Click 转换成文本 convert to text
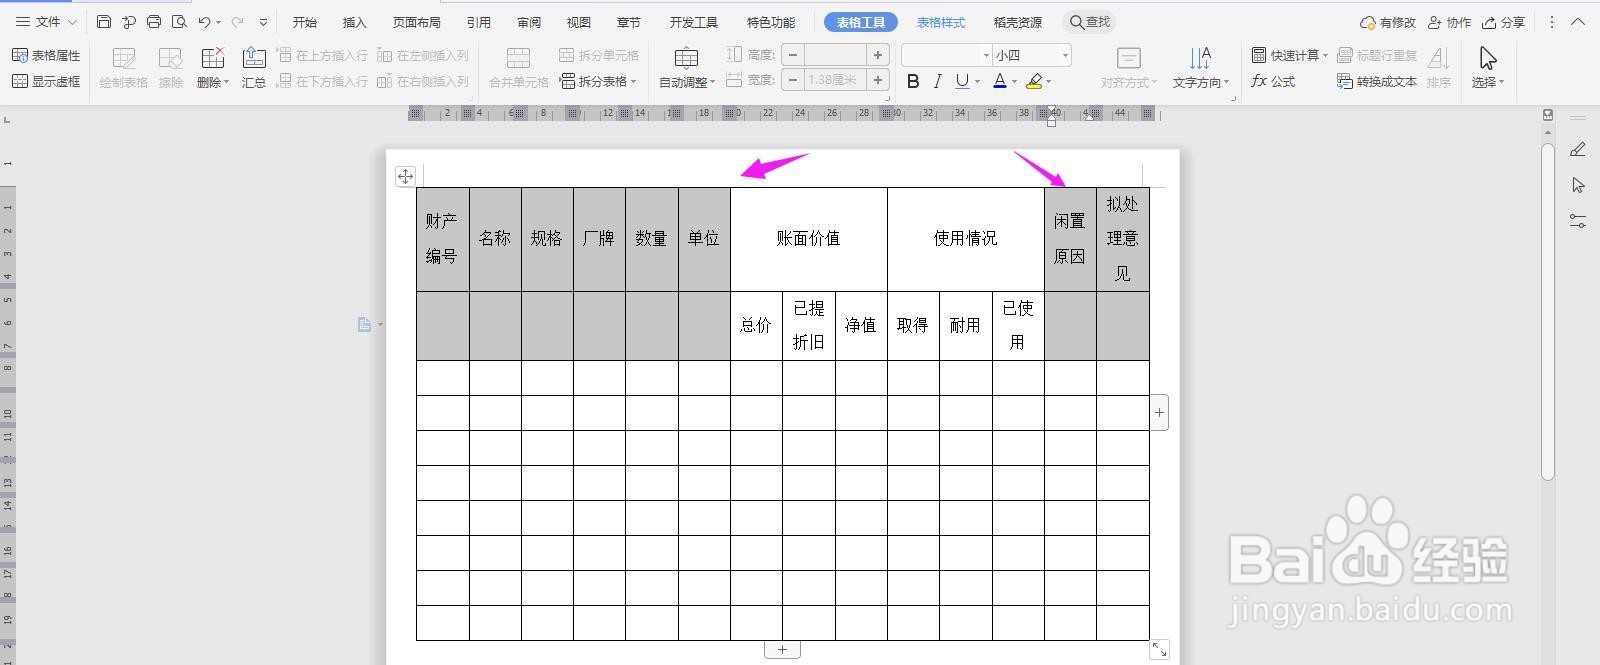Viewport: 1600px width, 665px height. [1377, 81]
